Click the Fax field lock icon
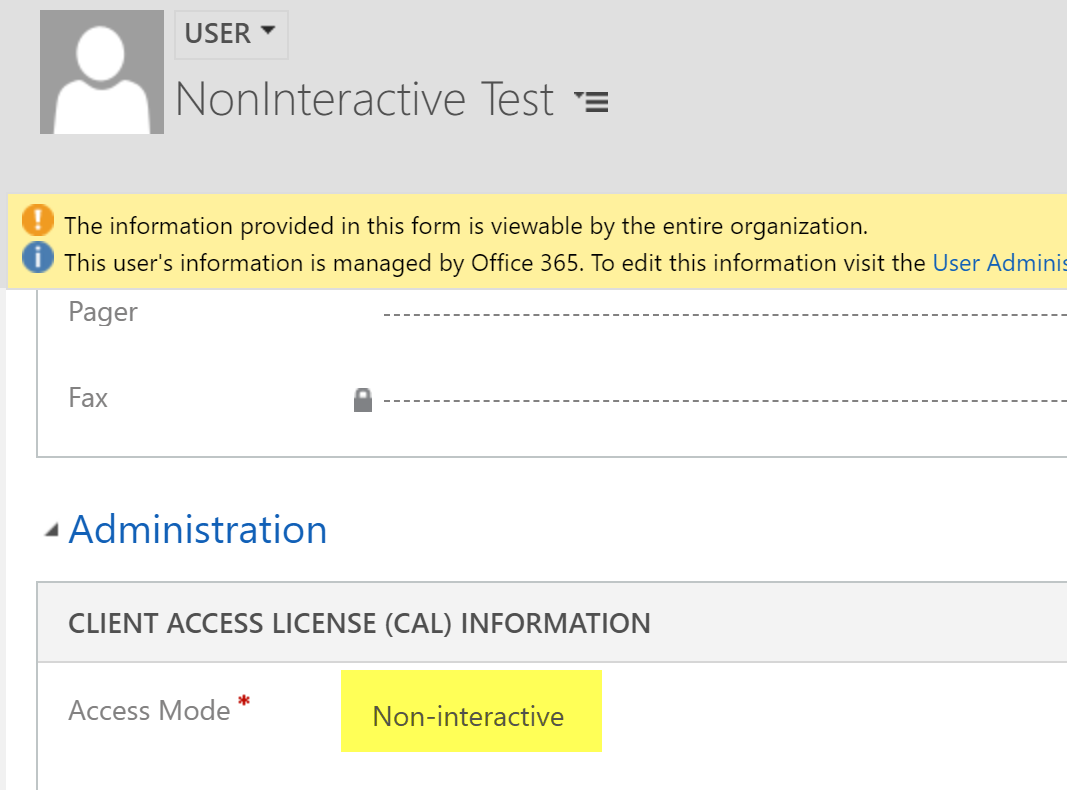The image size is (1067, 790). [363, 400]
